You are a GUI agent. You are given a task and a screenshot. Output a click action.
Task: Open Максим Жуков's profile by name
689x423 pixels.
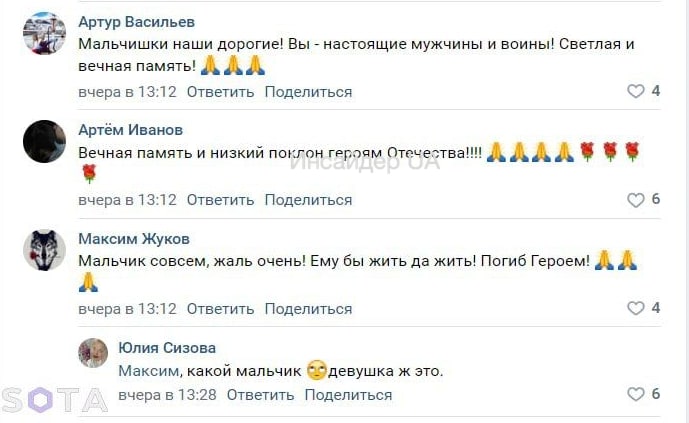tap(134, 239)
